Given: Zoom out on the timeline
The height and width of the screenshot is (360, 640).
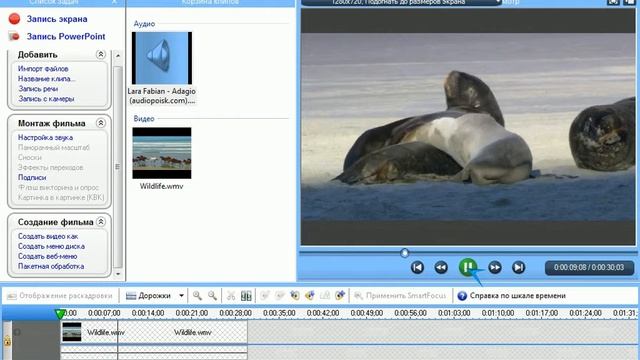Looking at the screenshot, I should [x=212, y=296].
